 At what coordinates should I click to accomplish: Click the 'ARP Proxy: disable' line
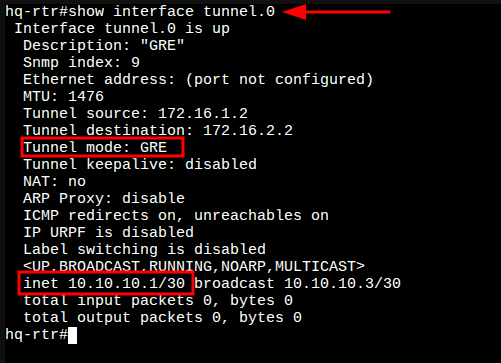[x=104, y=199]
